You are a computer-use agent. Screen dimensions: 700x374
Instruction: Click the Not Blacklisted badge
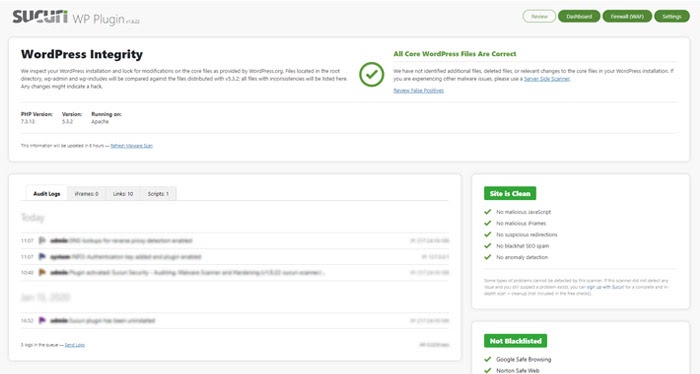coord(515,341)
